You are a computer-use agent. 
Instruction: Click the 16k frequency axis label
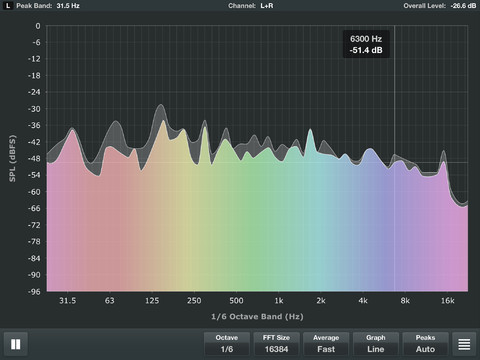pyautogui.click(x=448, y=301)
